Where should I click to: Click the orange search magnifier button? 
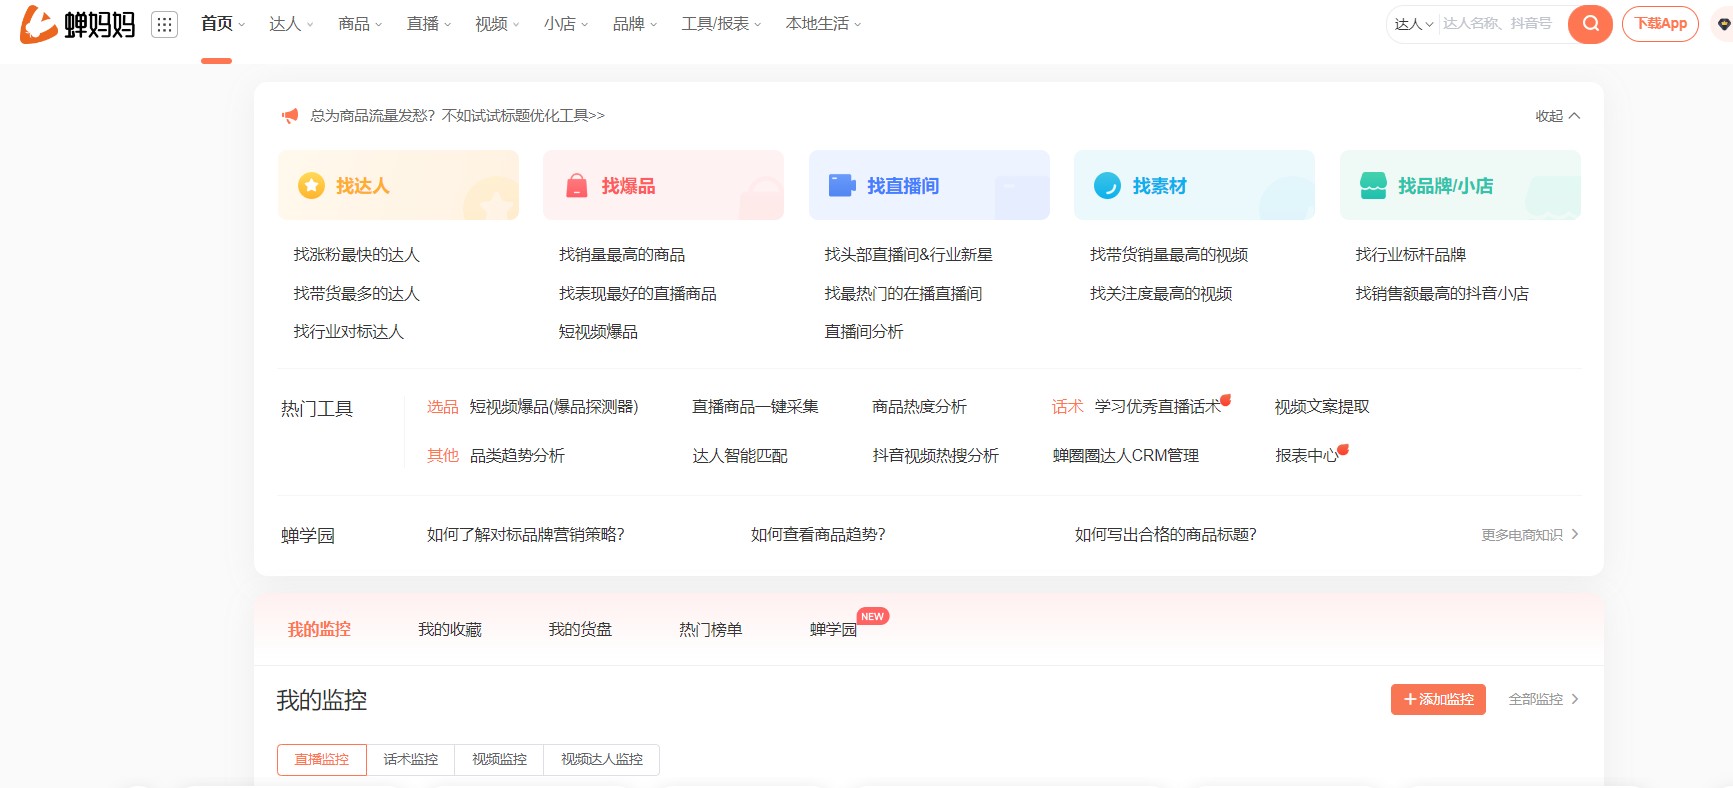pos(1590,24)
